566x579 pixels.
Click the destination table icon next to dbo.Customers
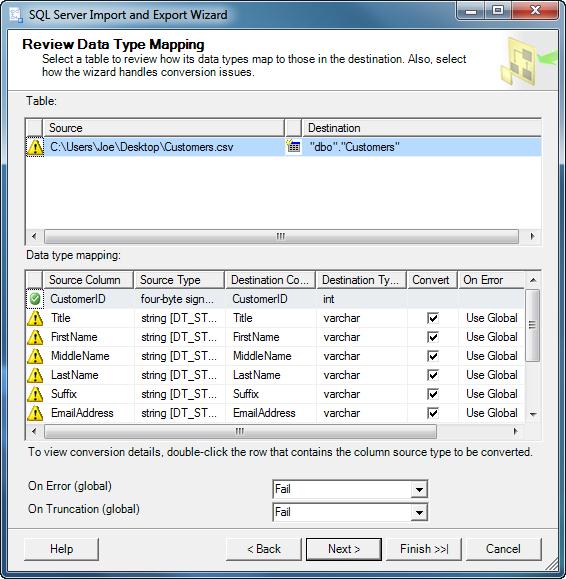click(294, 146)
